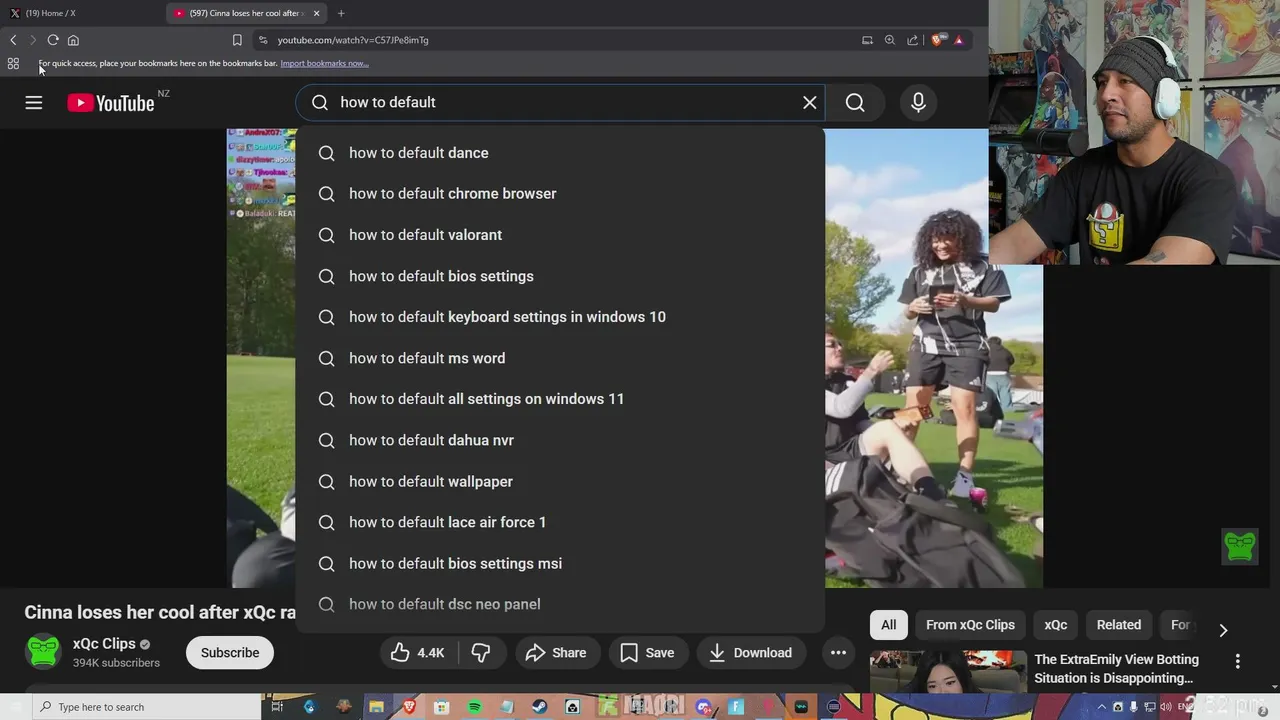Screen dimensions: 1280x720
Task: Select the From xQc Clips chip
Action: click(970, 625)
